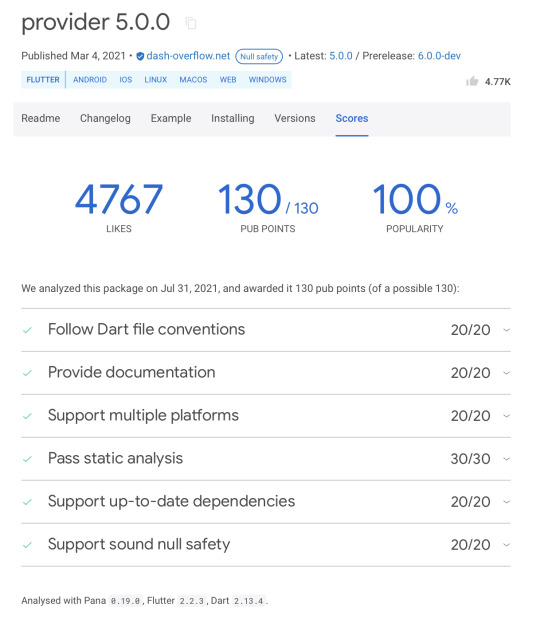
Task: Expand the Support up-to-date dependencies chevron
Action: tap(506, 502)
